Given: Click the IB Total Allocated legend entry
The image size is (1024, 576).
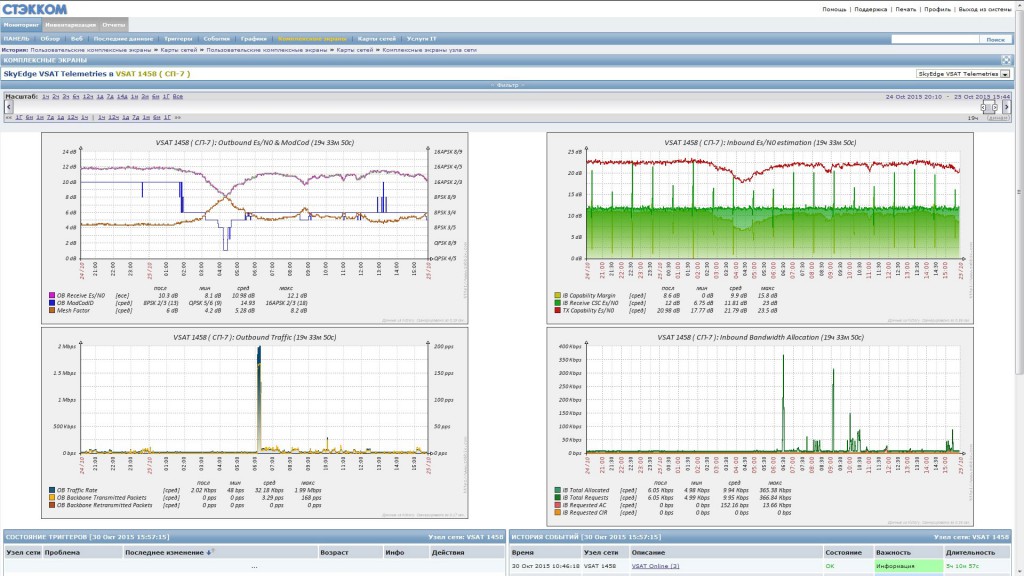Looking at the screenshot, I should pos(581,490).
